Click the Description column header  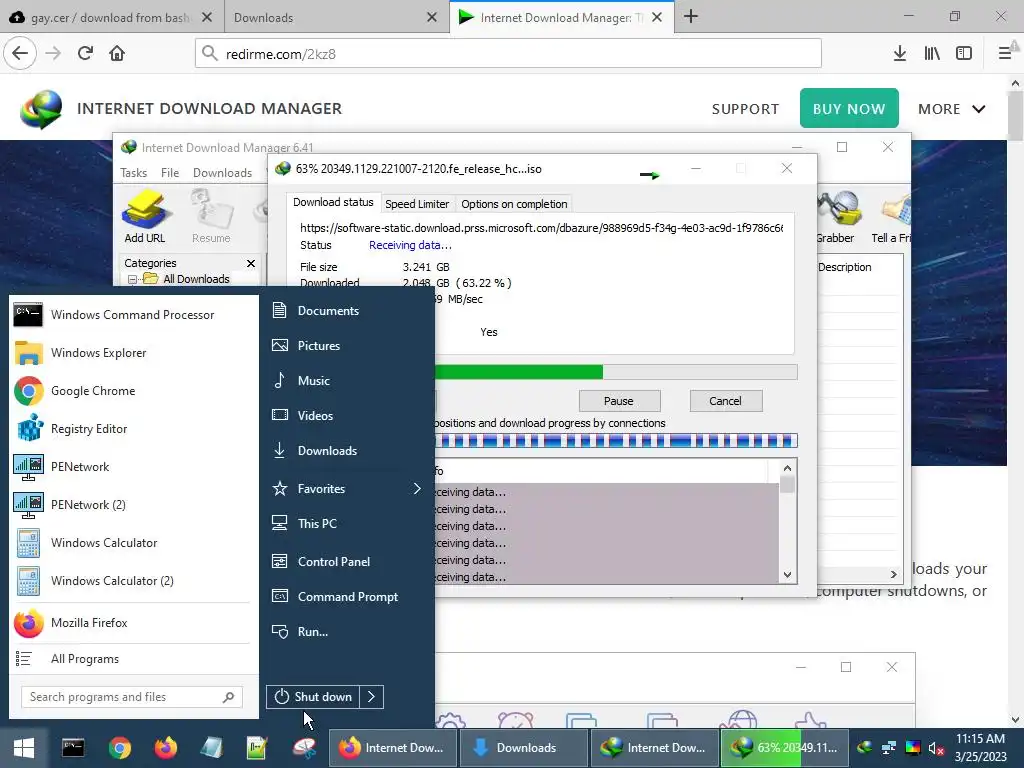pos(844,267)
